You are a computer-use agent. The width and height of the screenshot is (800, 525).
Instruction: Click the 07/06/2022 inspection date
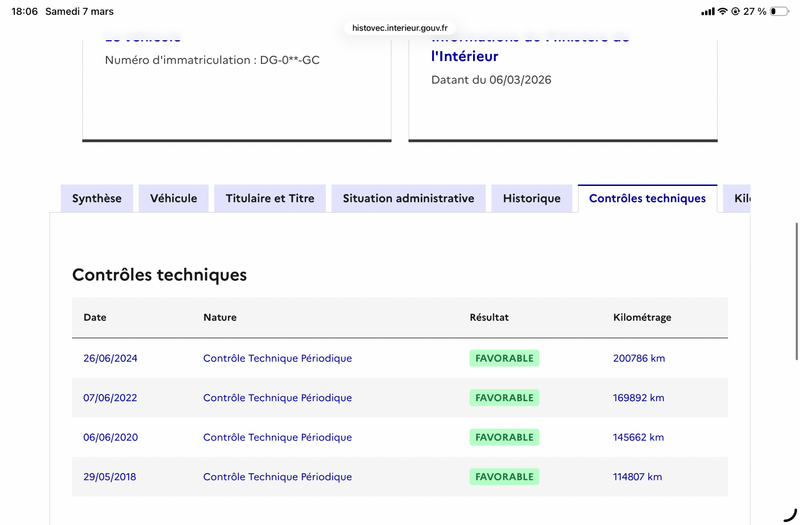(110, 398)
